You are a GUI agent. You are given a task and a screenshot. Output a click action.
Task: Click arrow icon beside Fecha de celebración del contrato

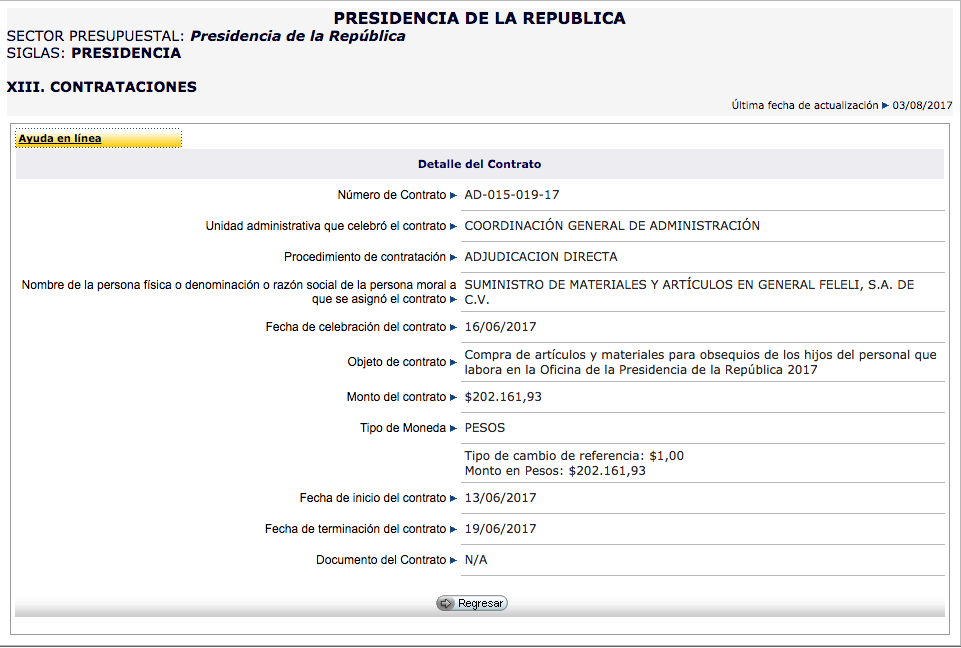tap(453, 327)
